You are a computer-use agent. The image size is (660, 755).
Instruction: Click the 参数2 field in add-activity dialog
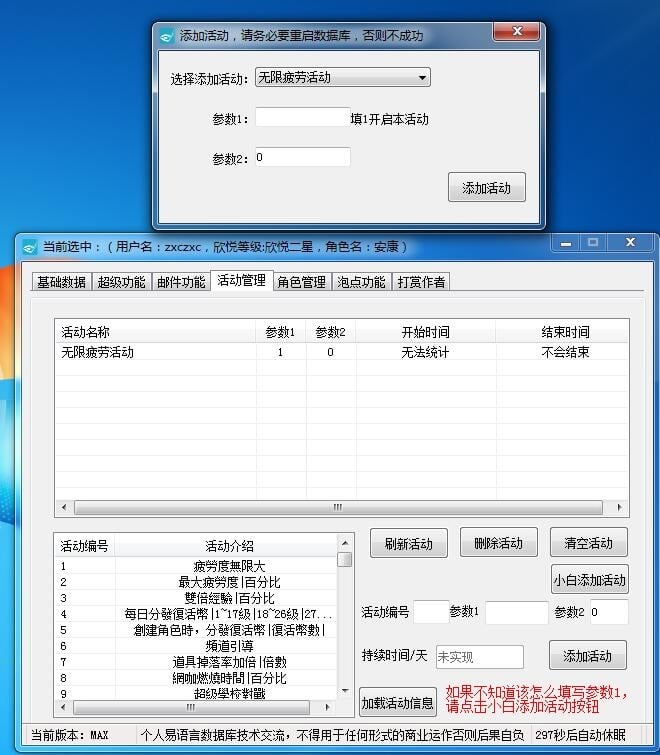302,157
